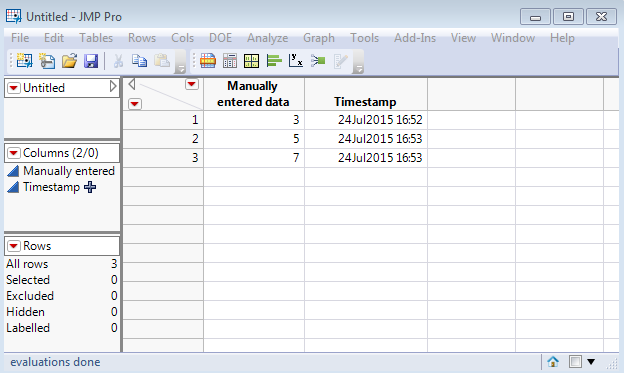Click the evaluations done status text
This screenshot has width=624, height=373.
55,362
